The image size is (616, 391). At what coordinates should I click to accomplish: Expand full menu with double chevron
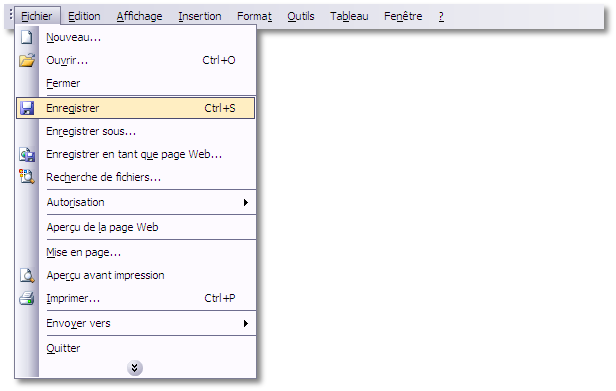[x=135, y=368]
